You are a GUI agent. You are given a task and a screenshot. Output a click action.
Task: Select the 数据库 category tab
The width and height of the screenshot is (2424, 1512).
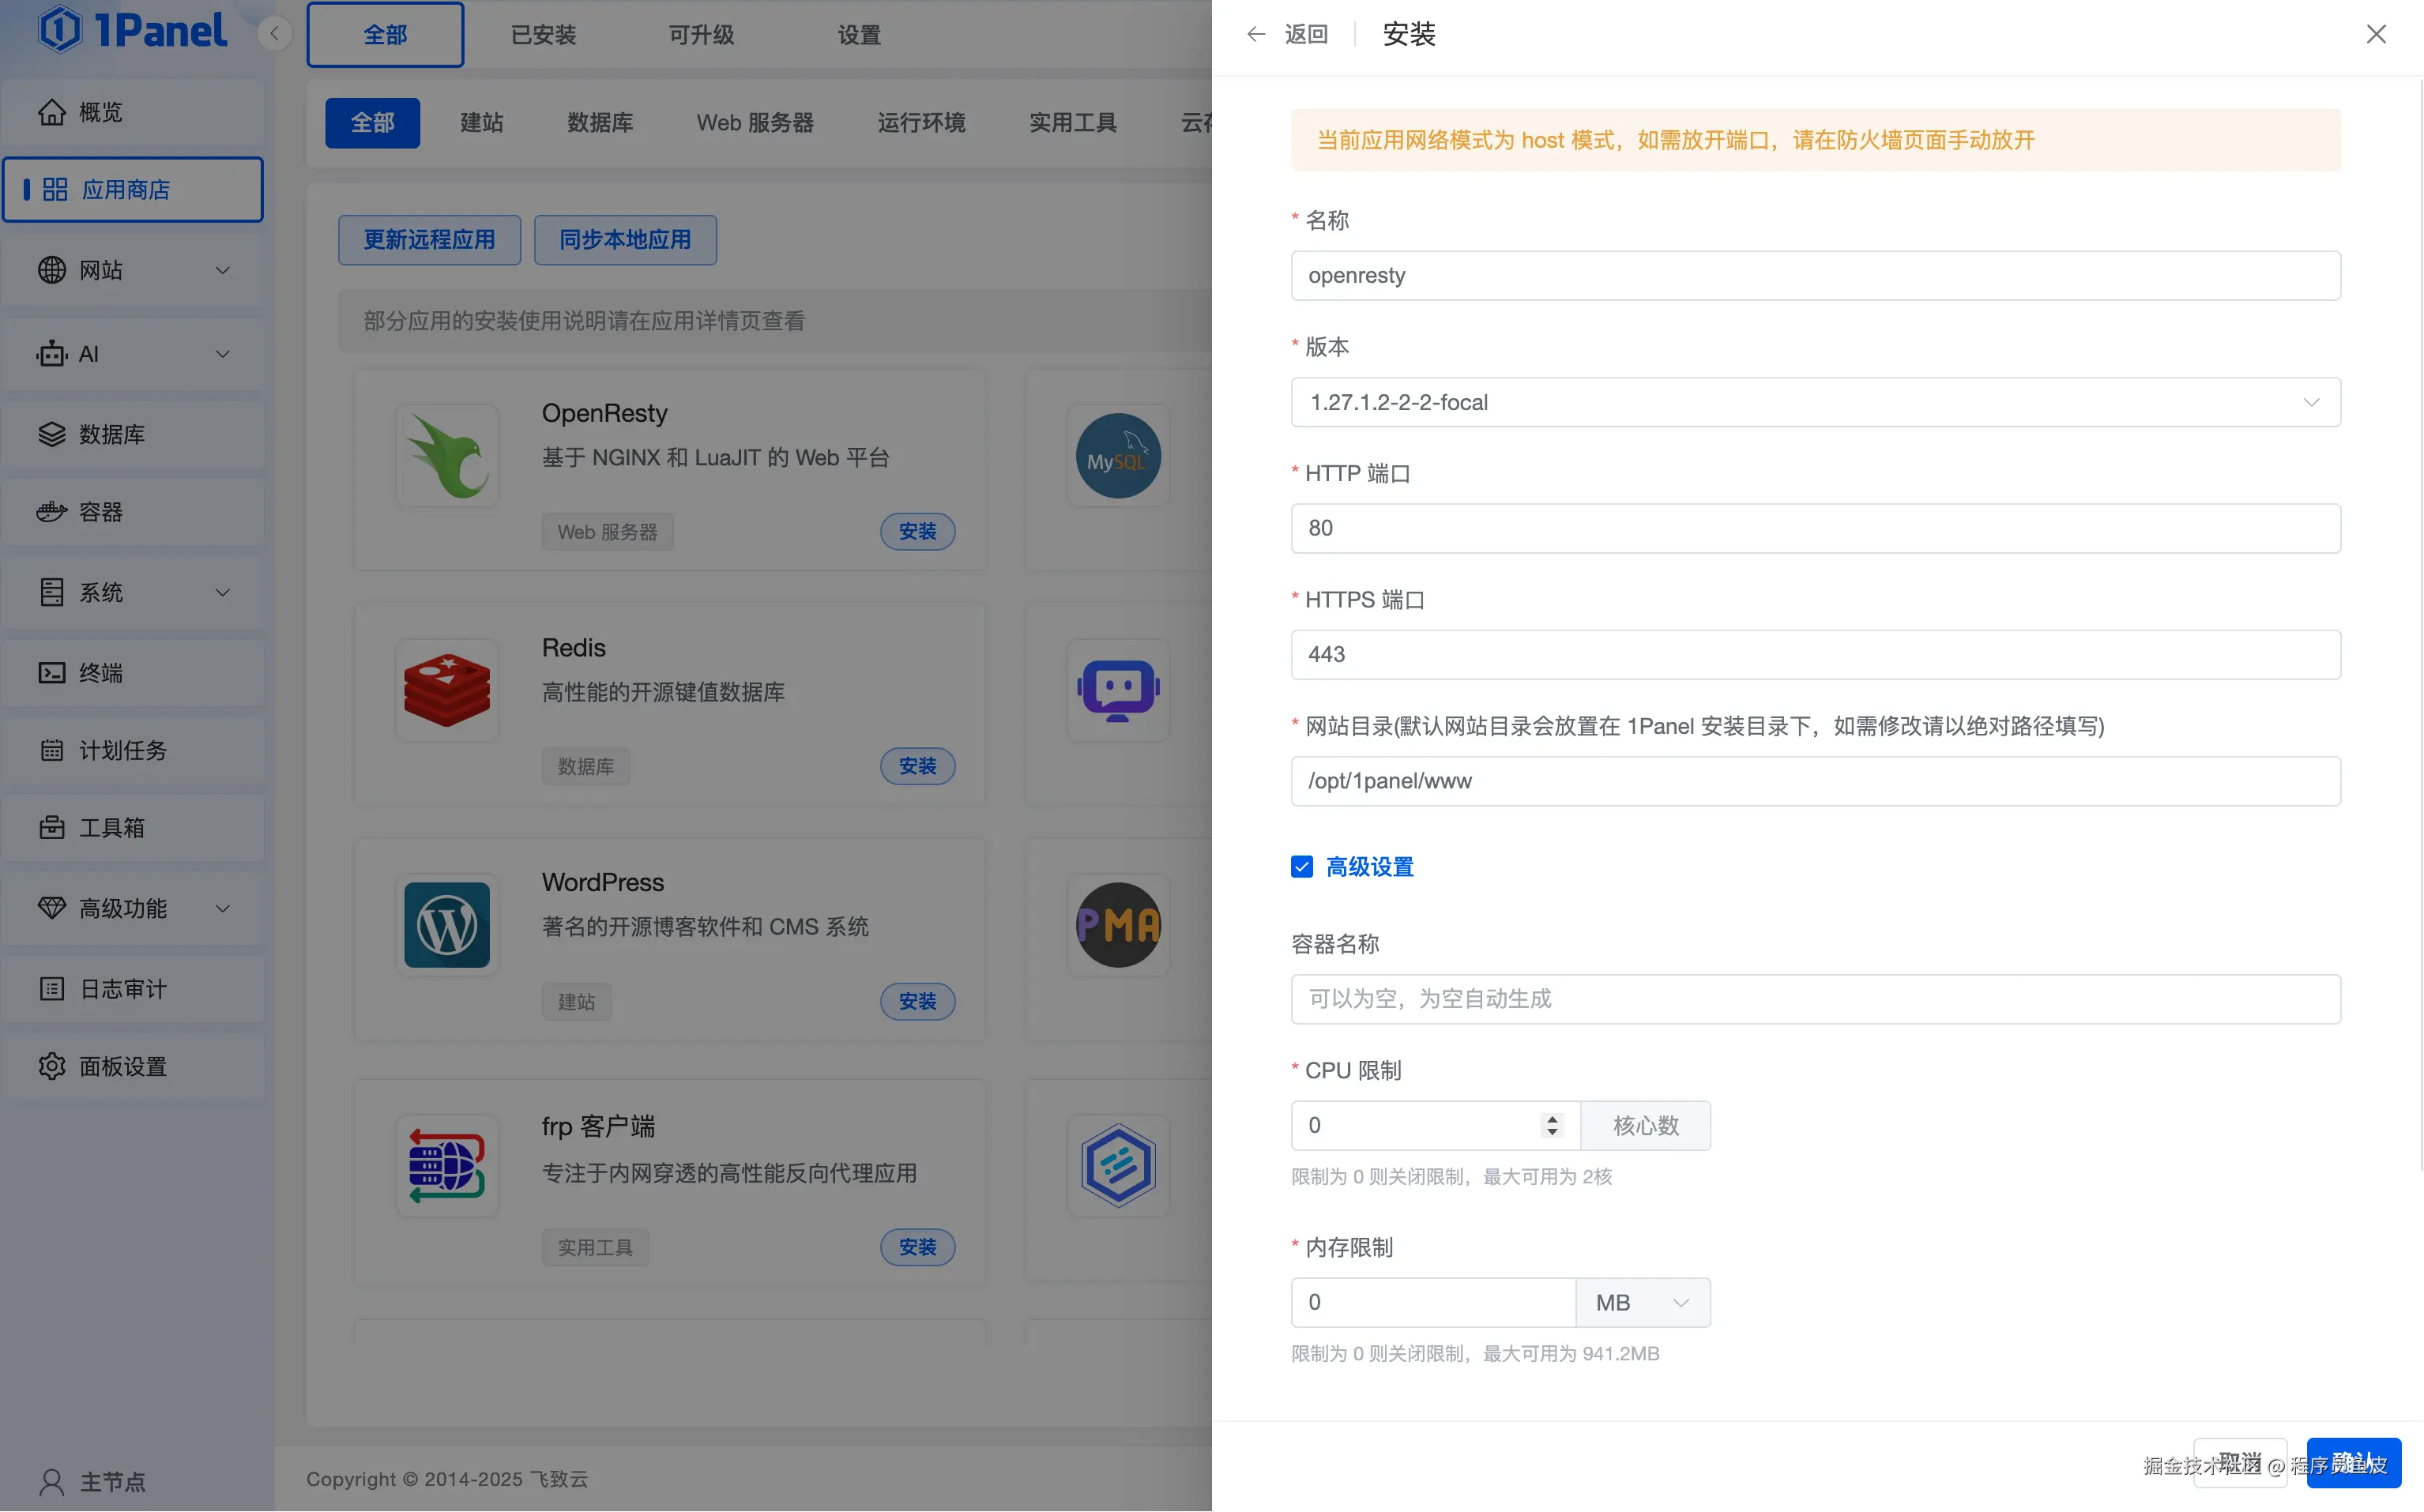coord(600,123)
